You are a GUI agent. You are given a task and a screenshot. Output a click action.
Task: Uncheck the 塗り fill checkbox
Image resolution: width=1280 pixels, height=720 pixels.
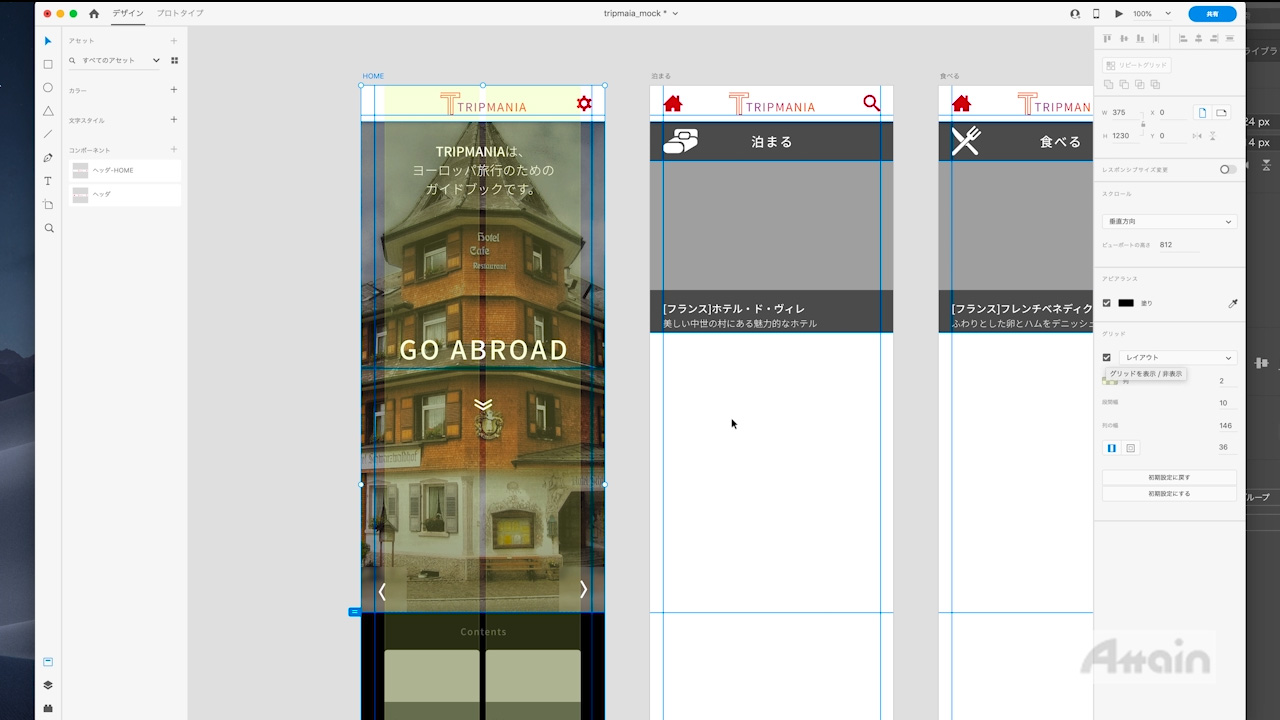pos(1106,303)
